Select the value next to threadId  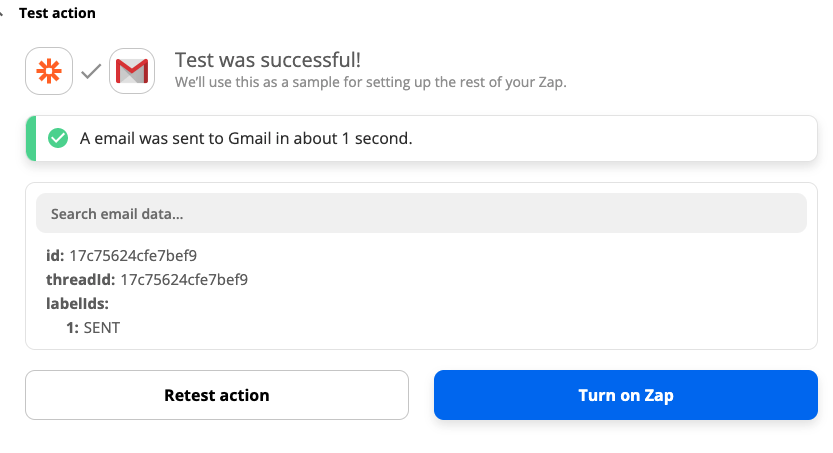coord(184,279)
